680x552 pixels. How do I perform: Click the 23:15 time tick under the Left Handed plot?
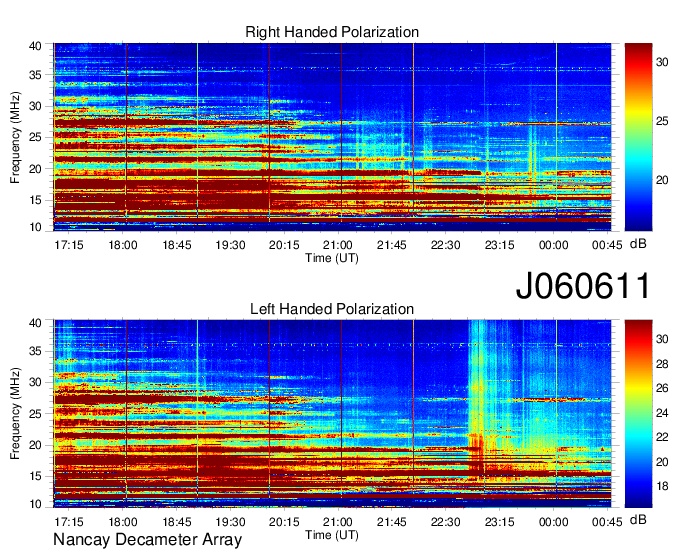coord(499,522)
